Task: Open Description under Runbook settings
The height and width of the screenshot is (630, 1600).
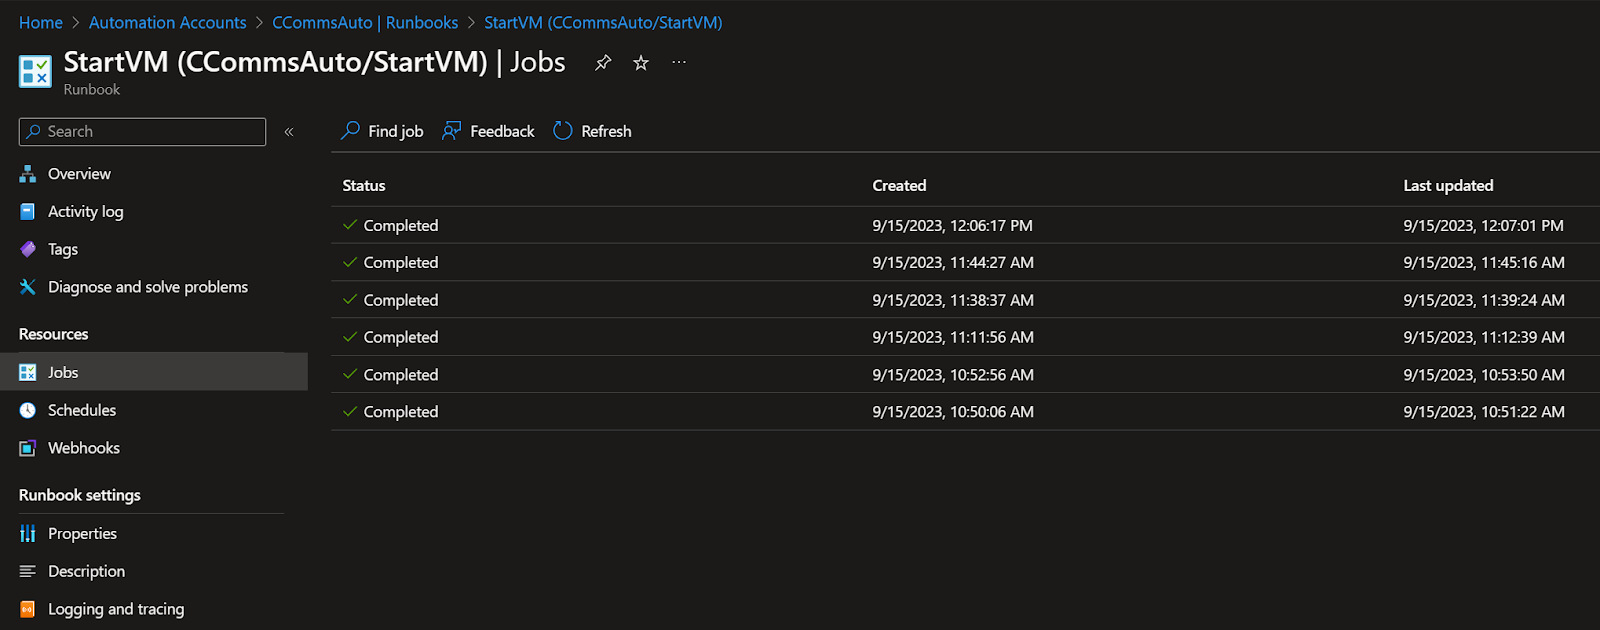Action: pos(86,572)
